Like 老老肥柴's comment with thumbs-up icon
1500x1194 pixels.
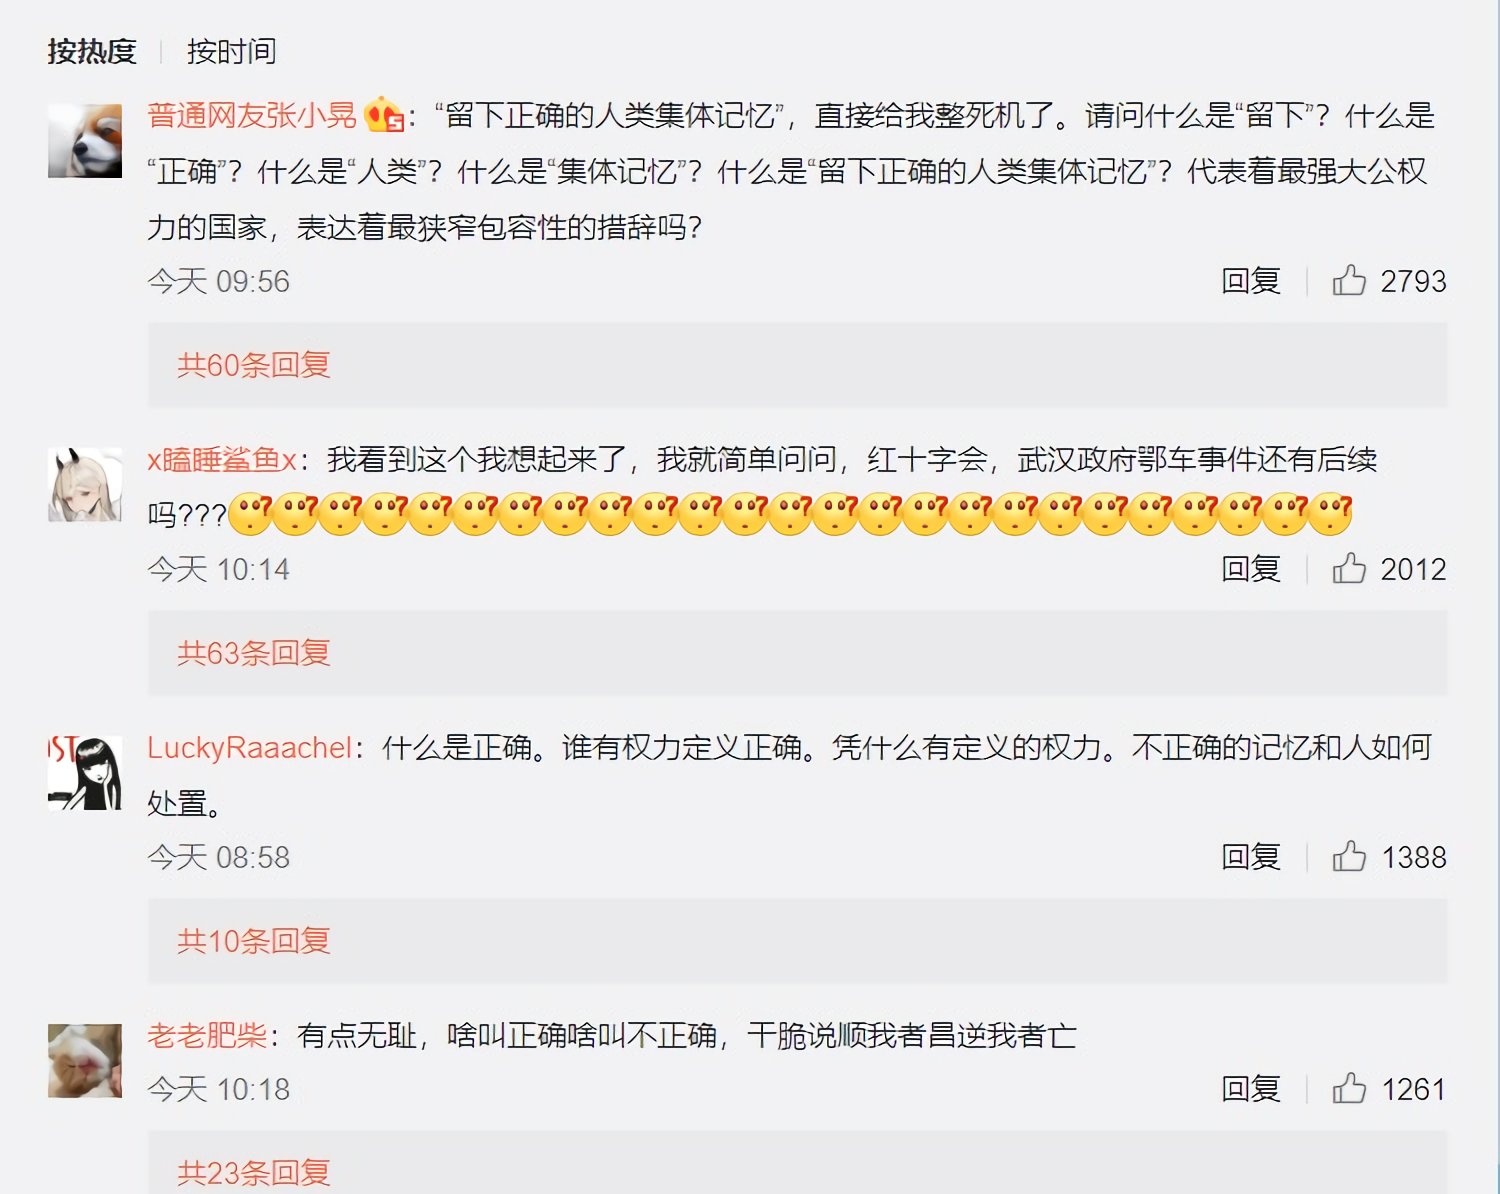1349,1089
